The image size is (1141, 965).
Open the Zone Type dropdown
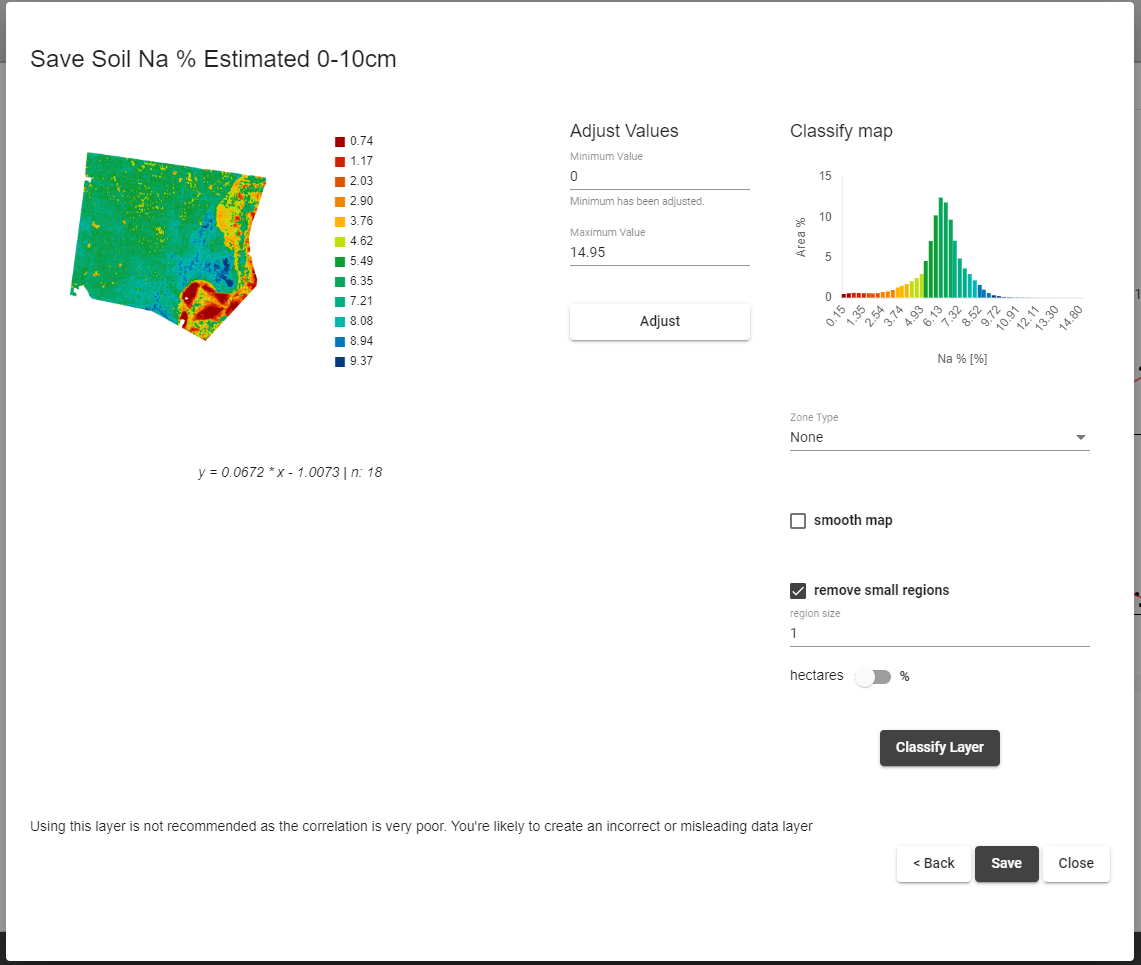click(939, 437)
